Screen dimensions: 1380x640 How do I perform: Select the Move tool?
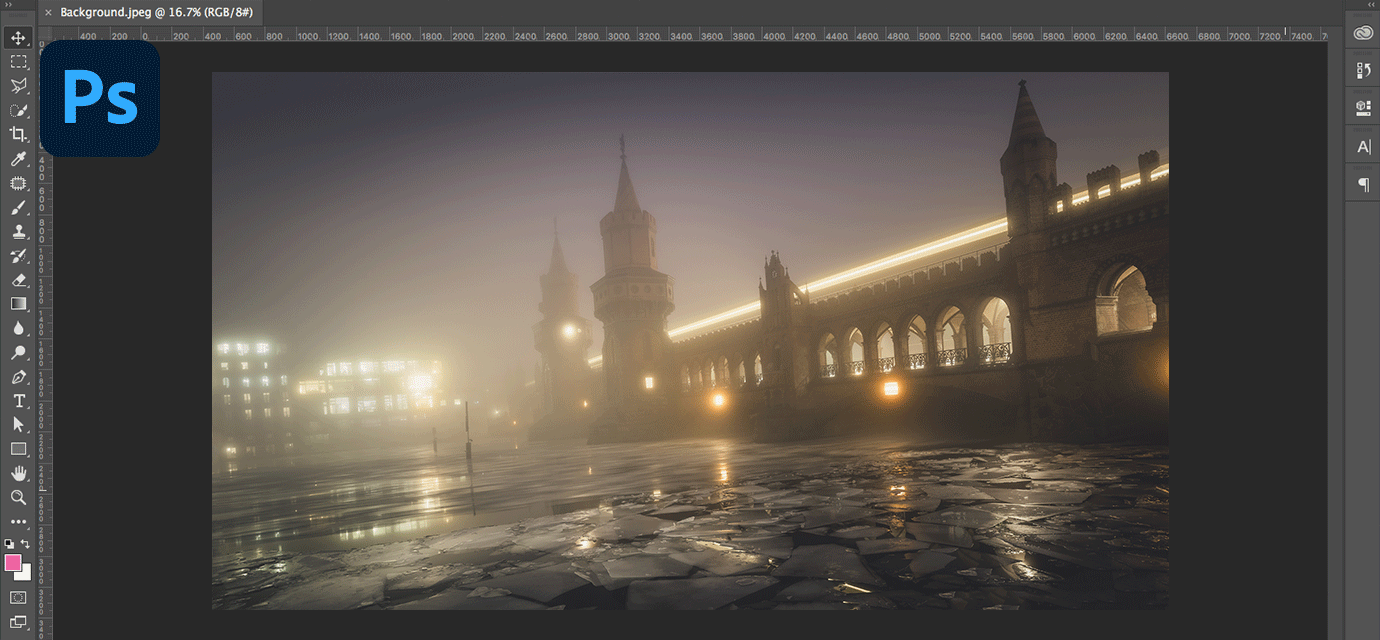click(x=18, y=38)
